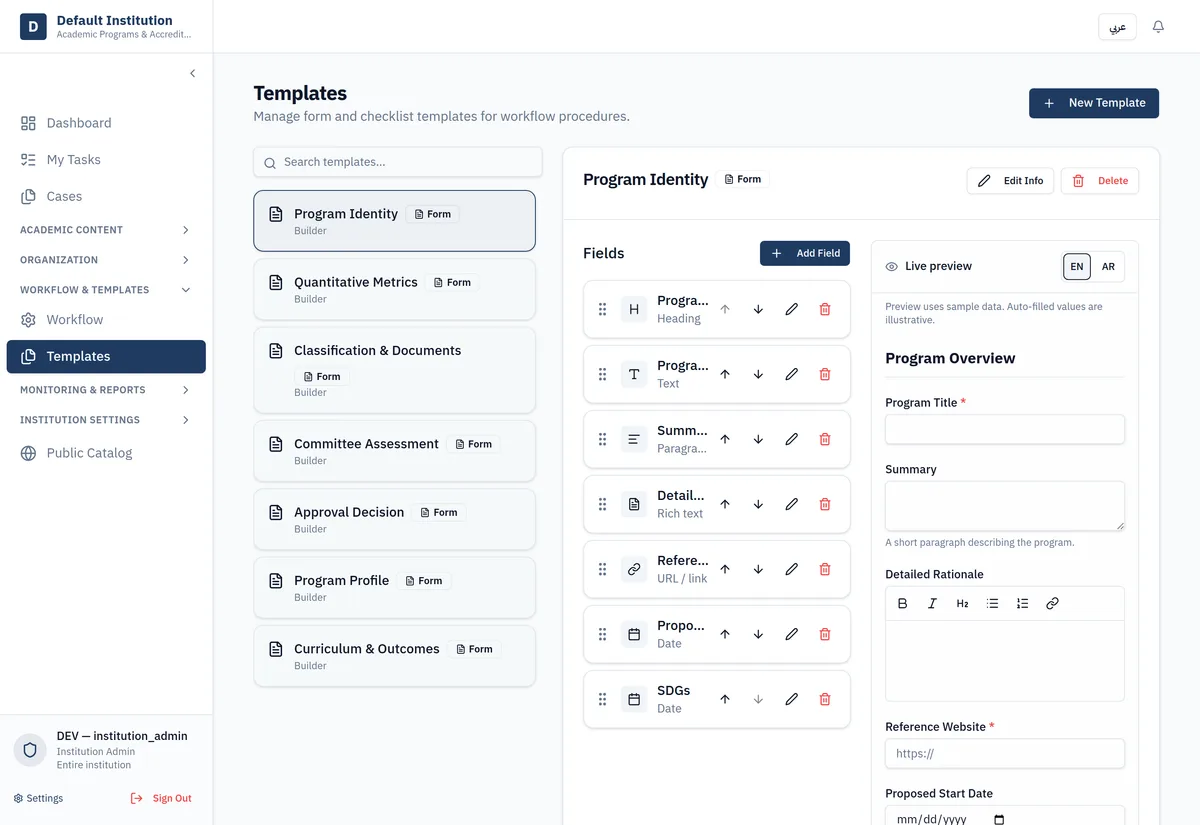Switch the interface language to عربي
This screenshot has width=1200, height=825.
click(x=1118, y=27)
